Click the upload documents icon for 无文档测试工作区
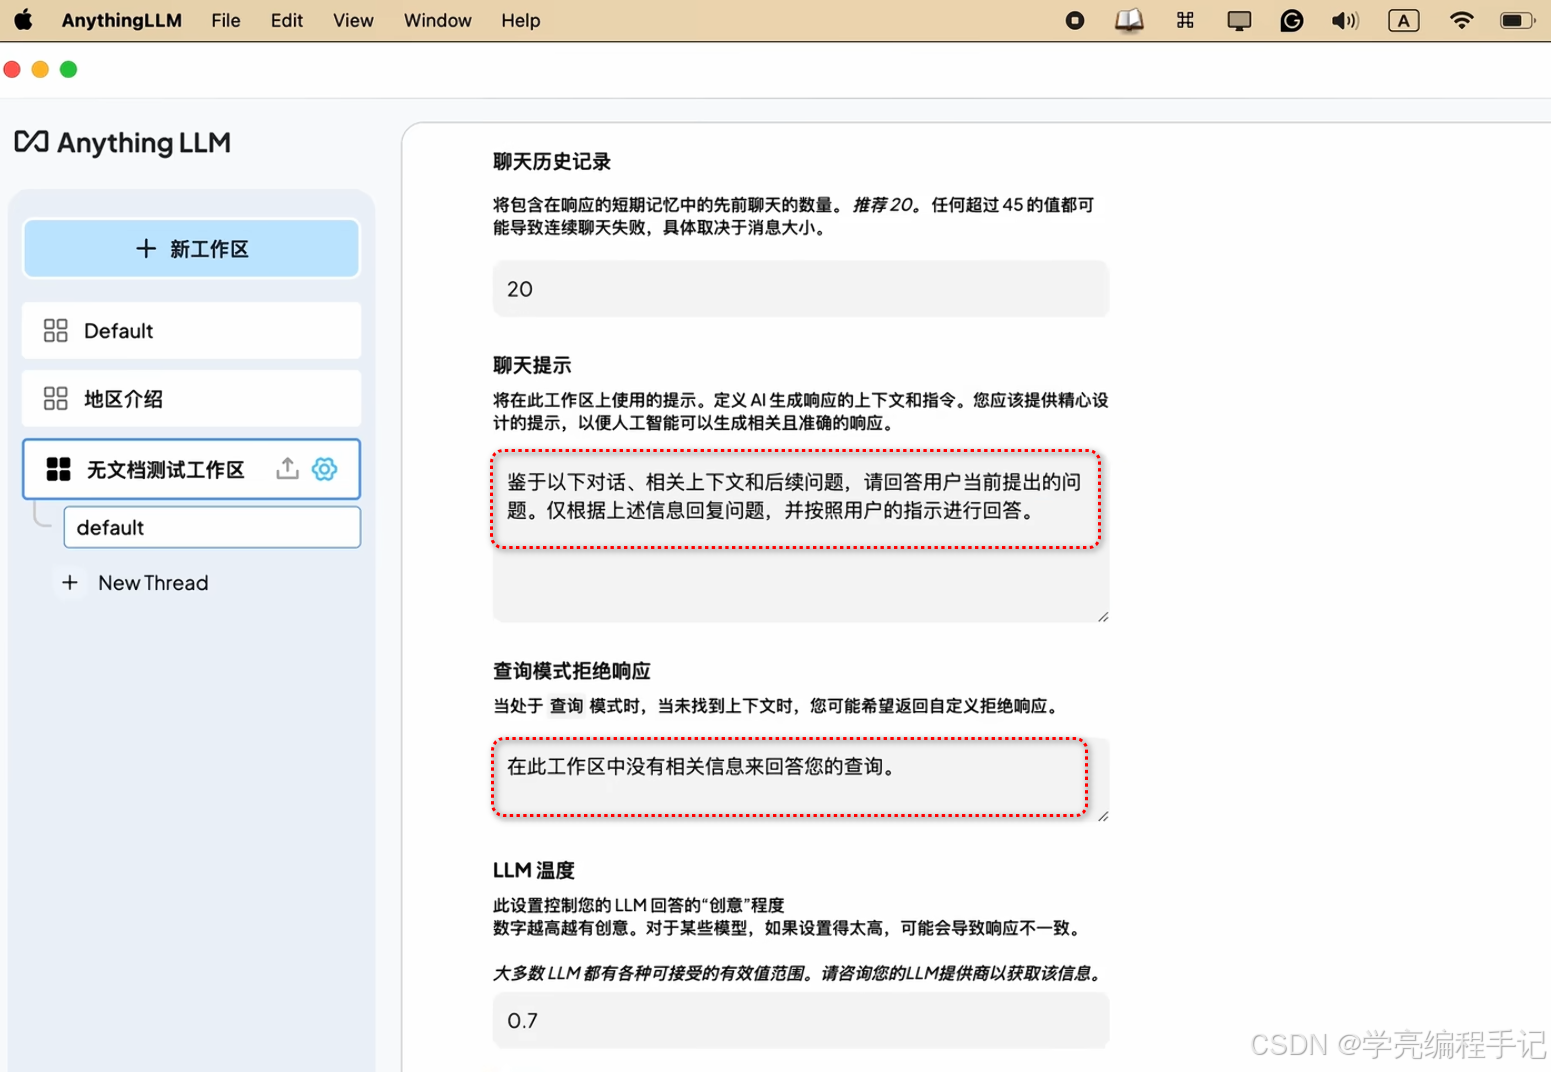The width and height of the screenshot is (1551, 1072). 287,468
